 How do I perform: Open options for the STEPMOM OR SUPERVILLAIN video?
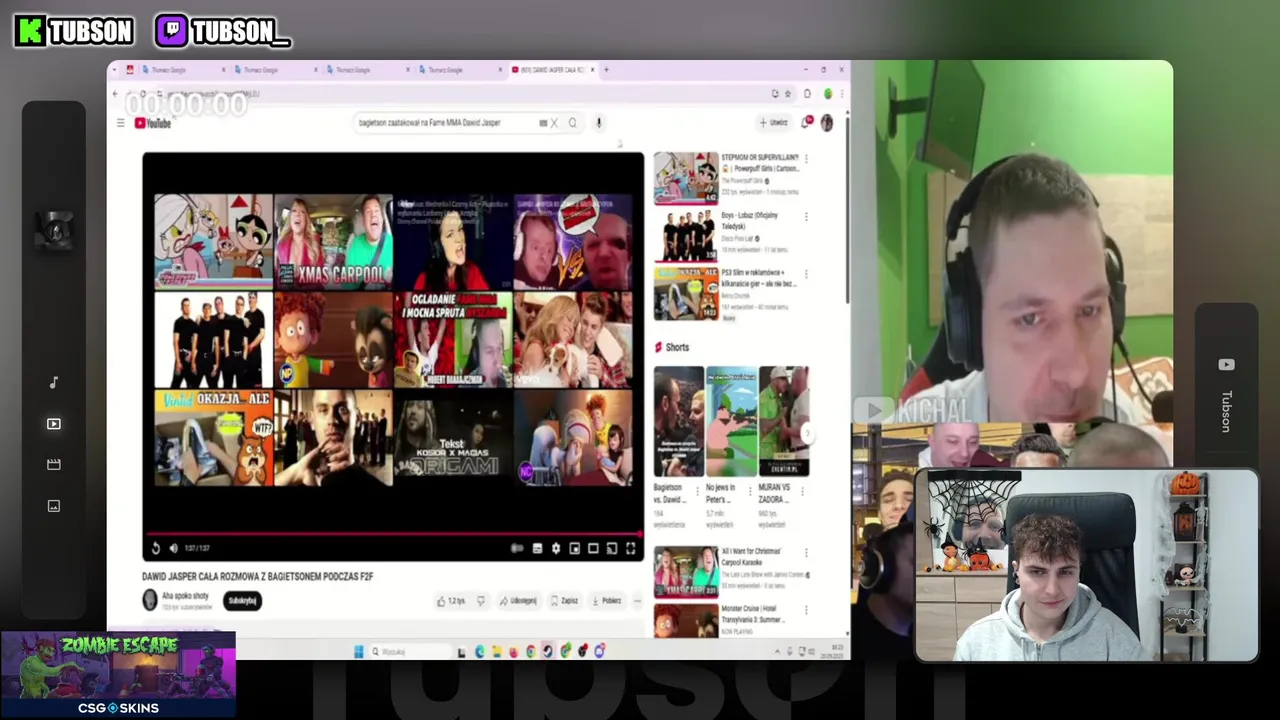click(806, 159)
